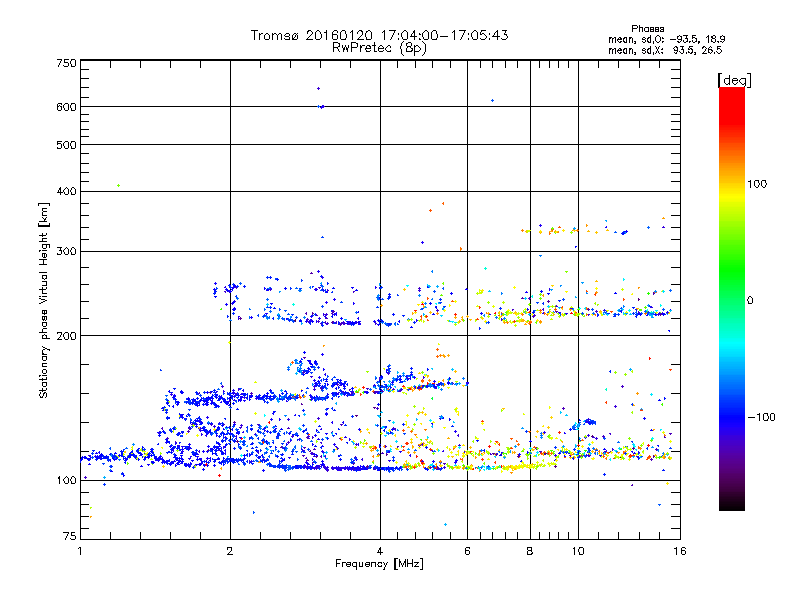800x600 pixels.
Task: Click the 'mean, sd,O: -93.5, 18.9' text
Action: click(x=666, y=39)
